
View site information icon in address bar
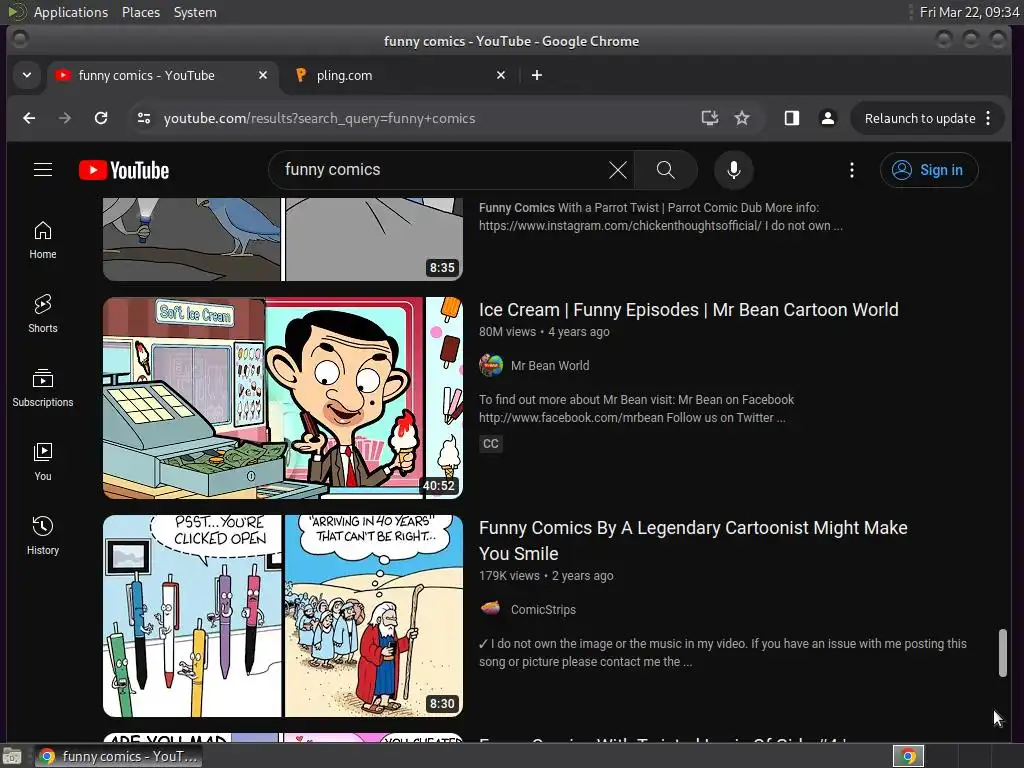click(x=144, y=118)
